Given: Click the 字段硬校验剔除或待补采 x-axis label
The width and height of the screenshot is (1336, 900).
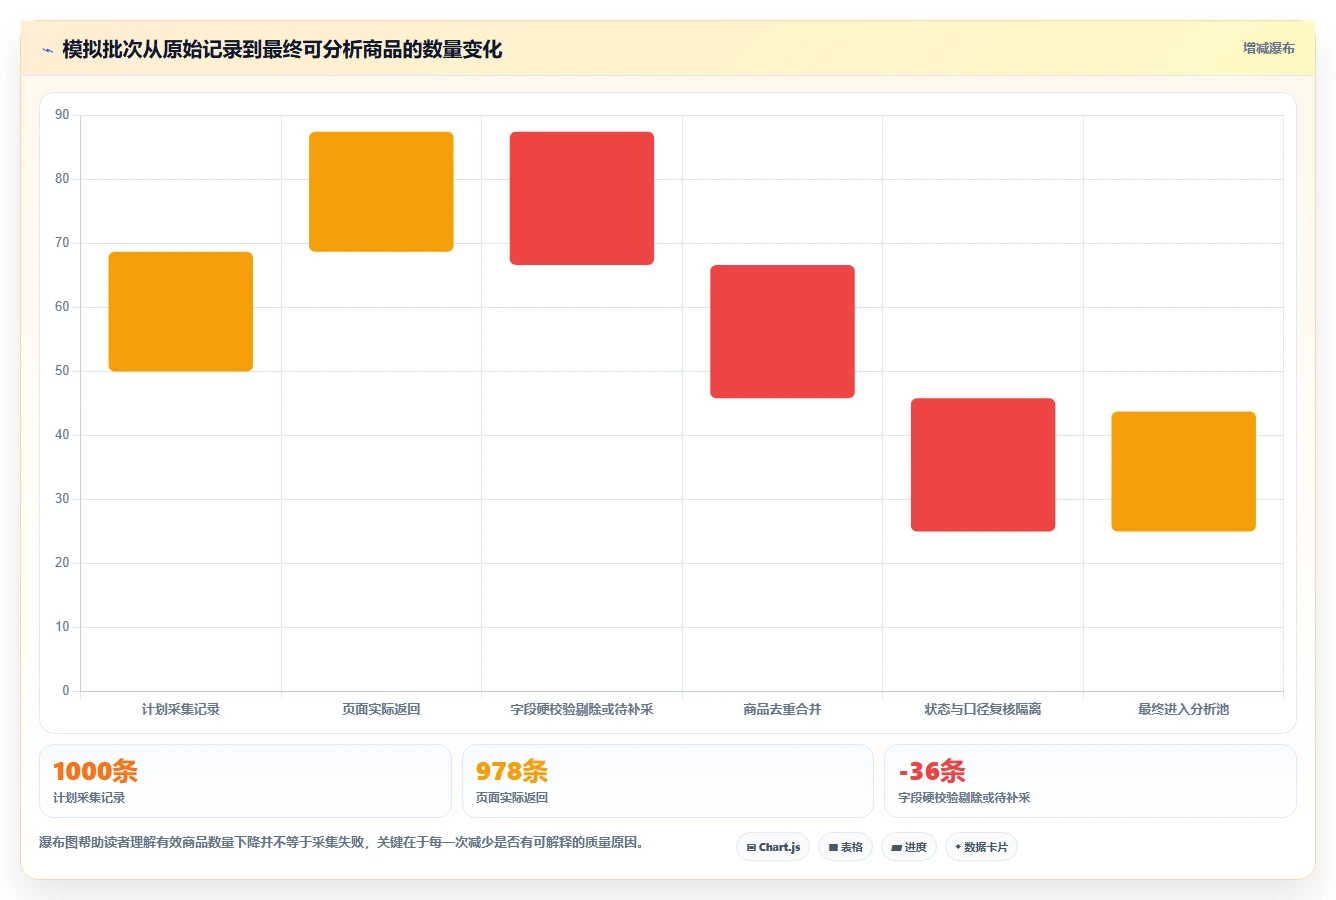Looking at the screenshot, I should [582, 709].
